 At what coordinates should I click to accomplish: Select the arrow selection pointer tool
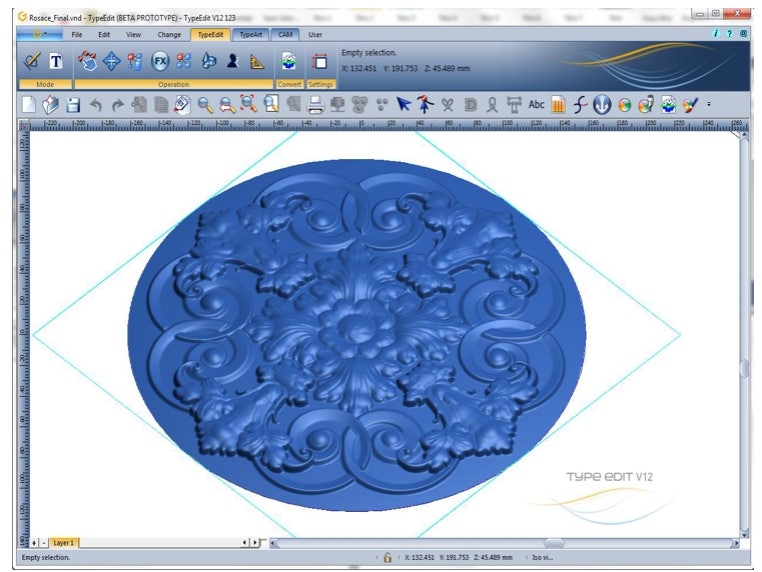pyautogui.click(x=403, y=104)
